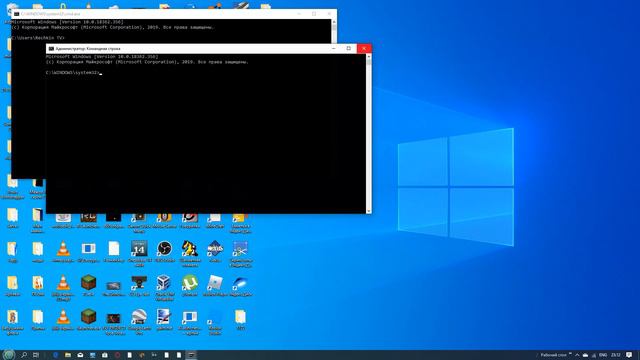The image size is (640, 360).
Task: Expand the Desktop toolbar double chevron
Action: coord(570,354)
